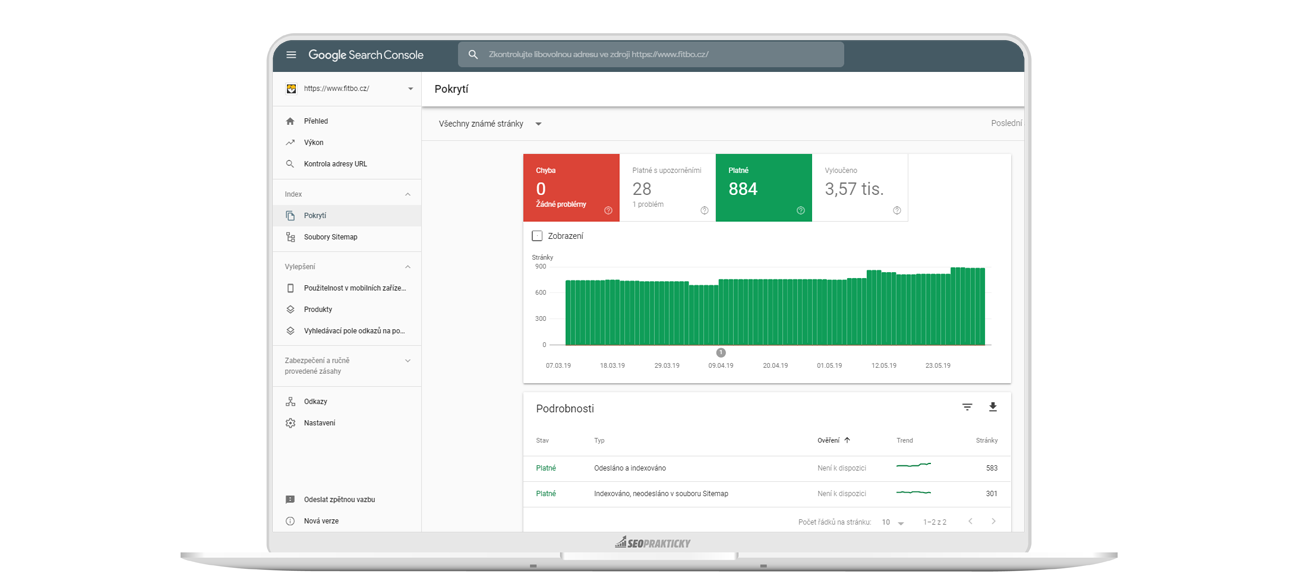Change rows per page dropdown
The image size is (1300, 587).
tap(892, 523)
